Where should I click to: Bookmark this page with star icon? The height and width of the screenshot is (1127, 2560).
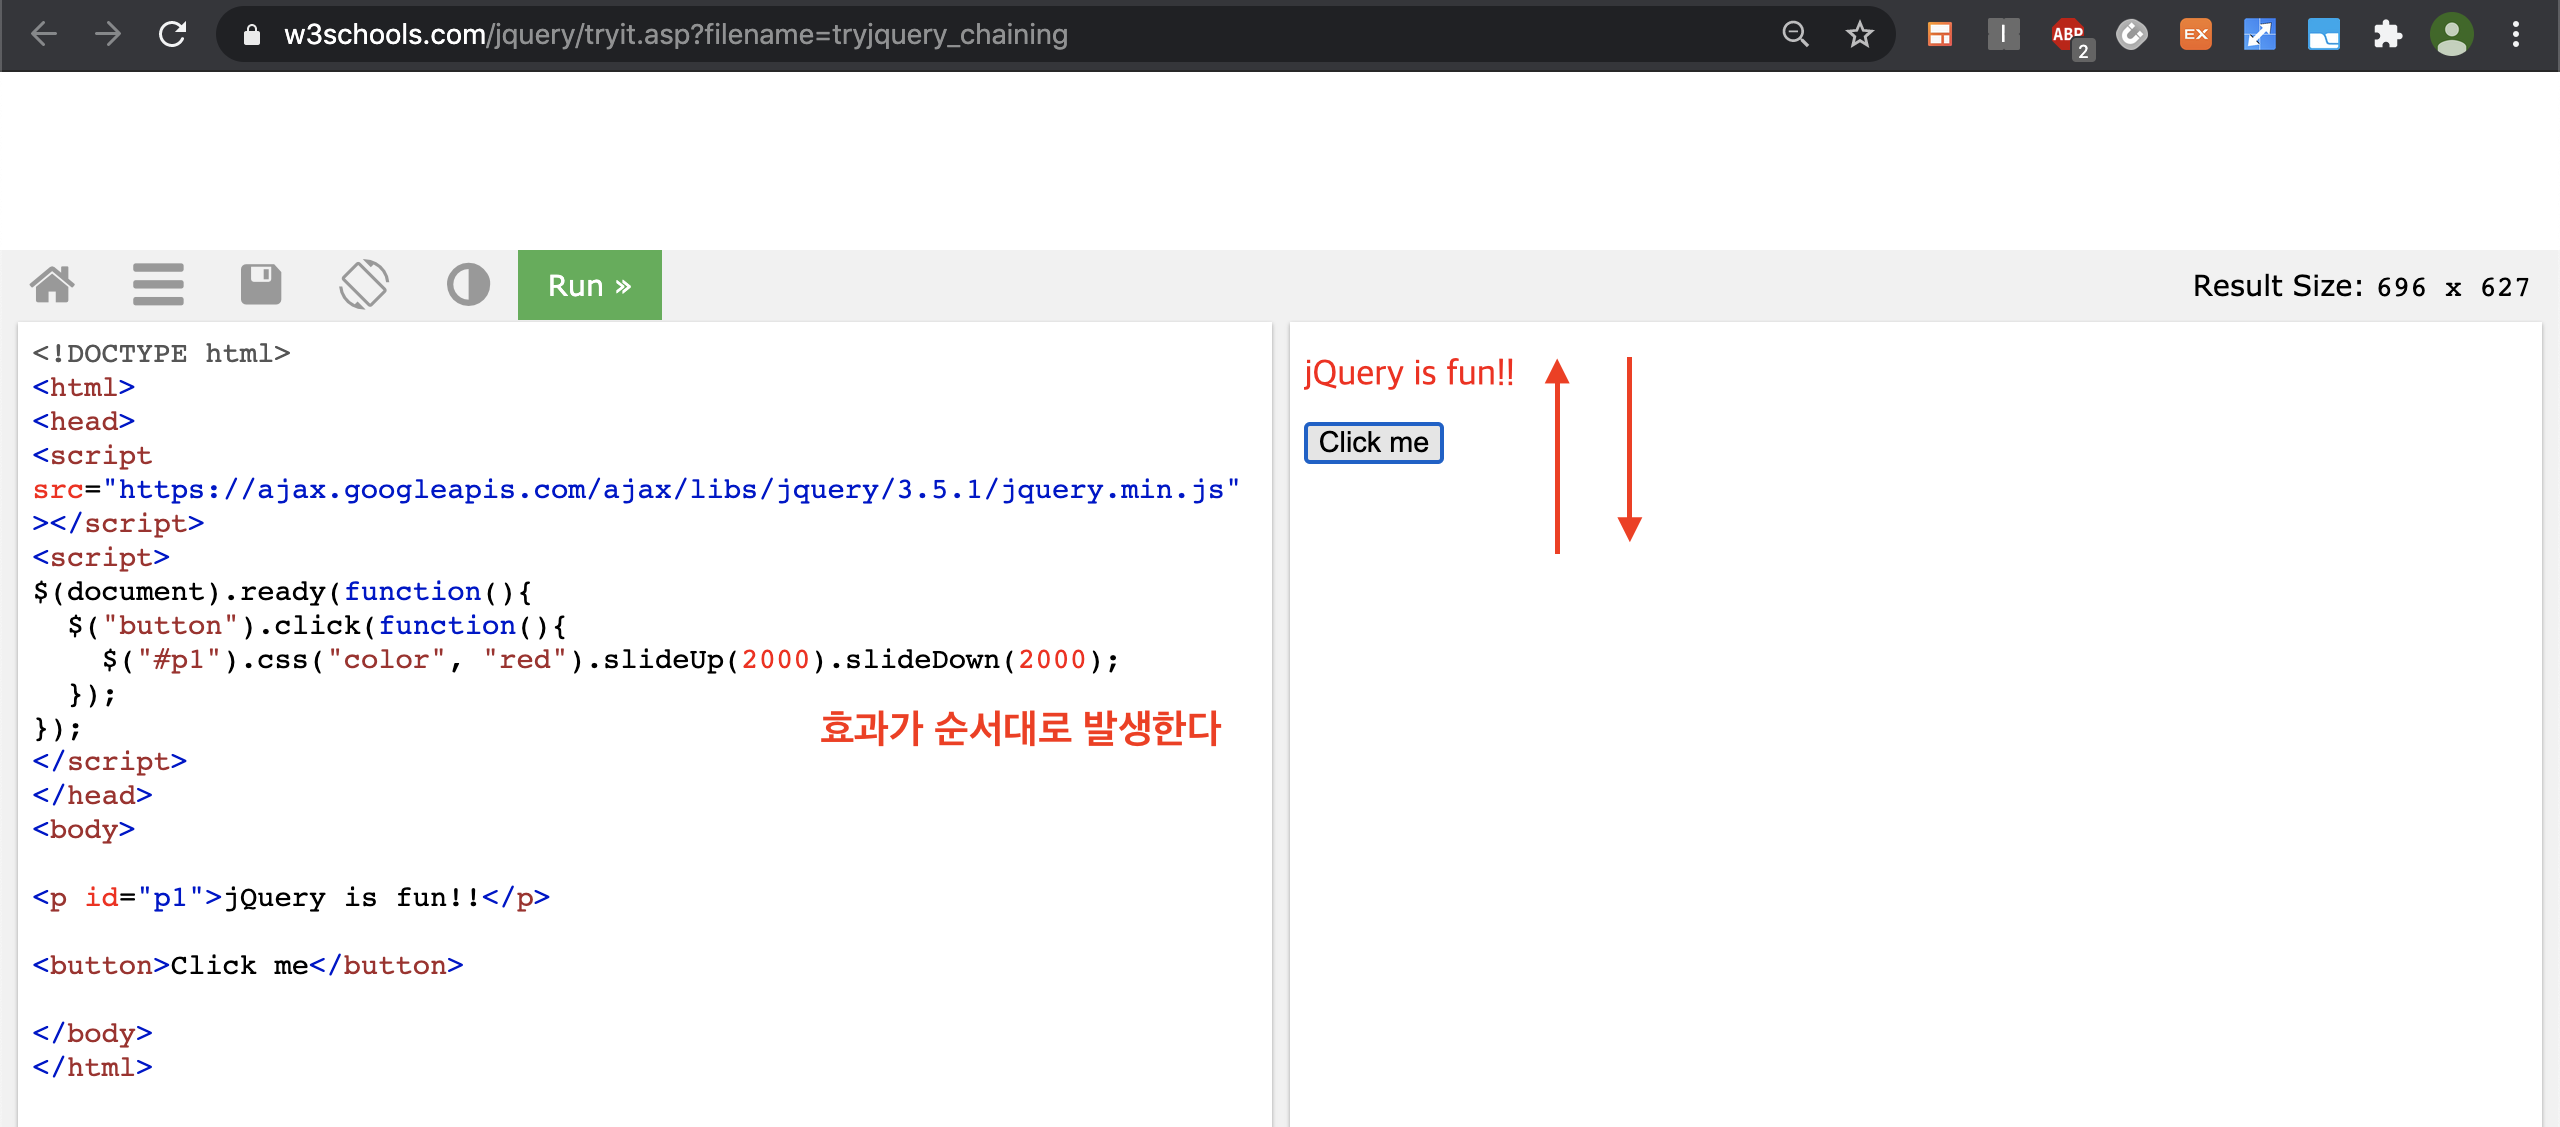point(1859,35)
